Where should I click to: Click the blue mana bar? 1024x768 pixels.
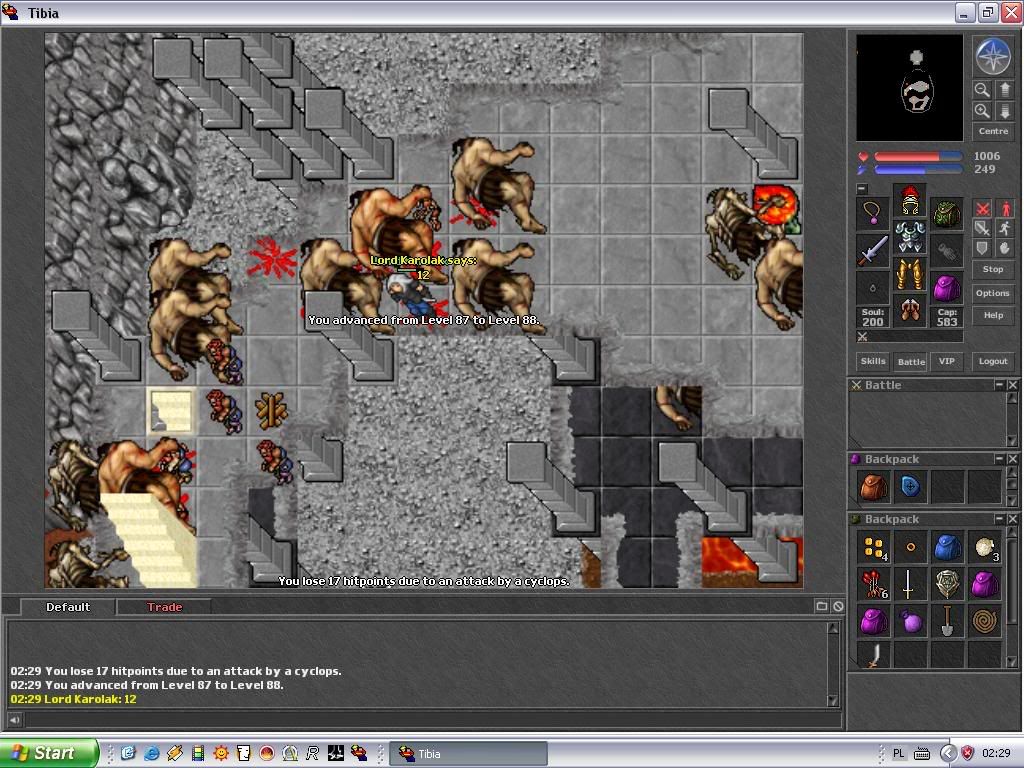pyautogui.click(x=918, y=170)
